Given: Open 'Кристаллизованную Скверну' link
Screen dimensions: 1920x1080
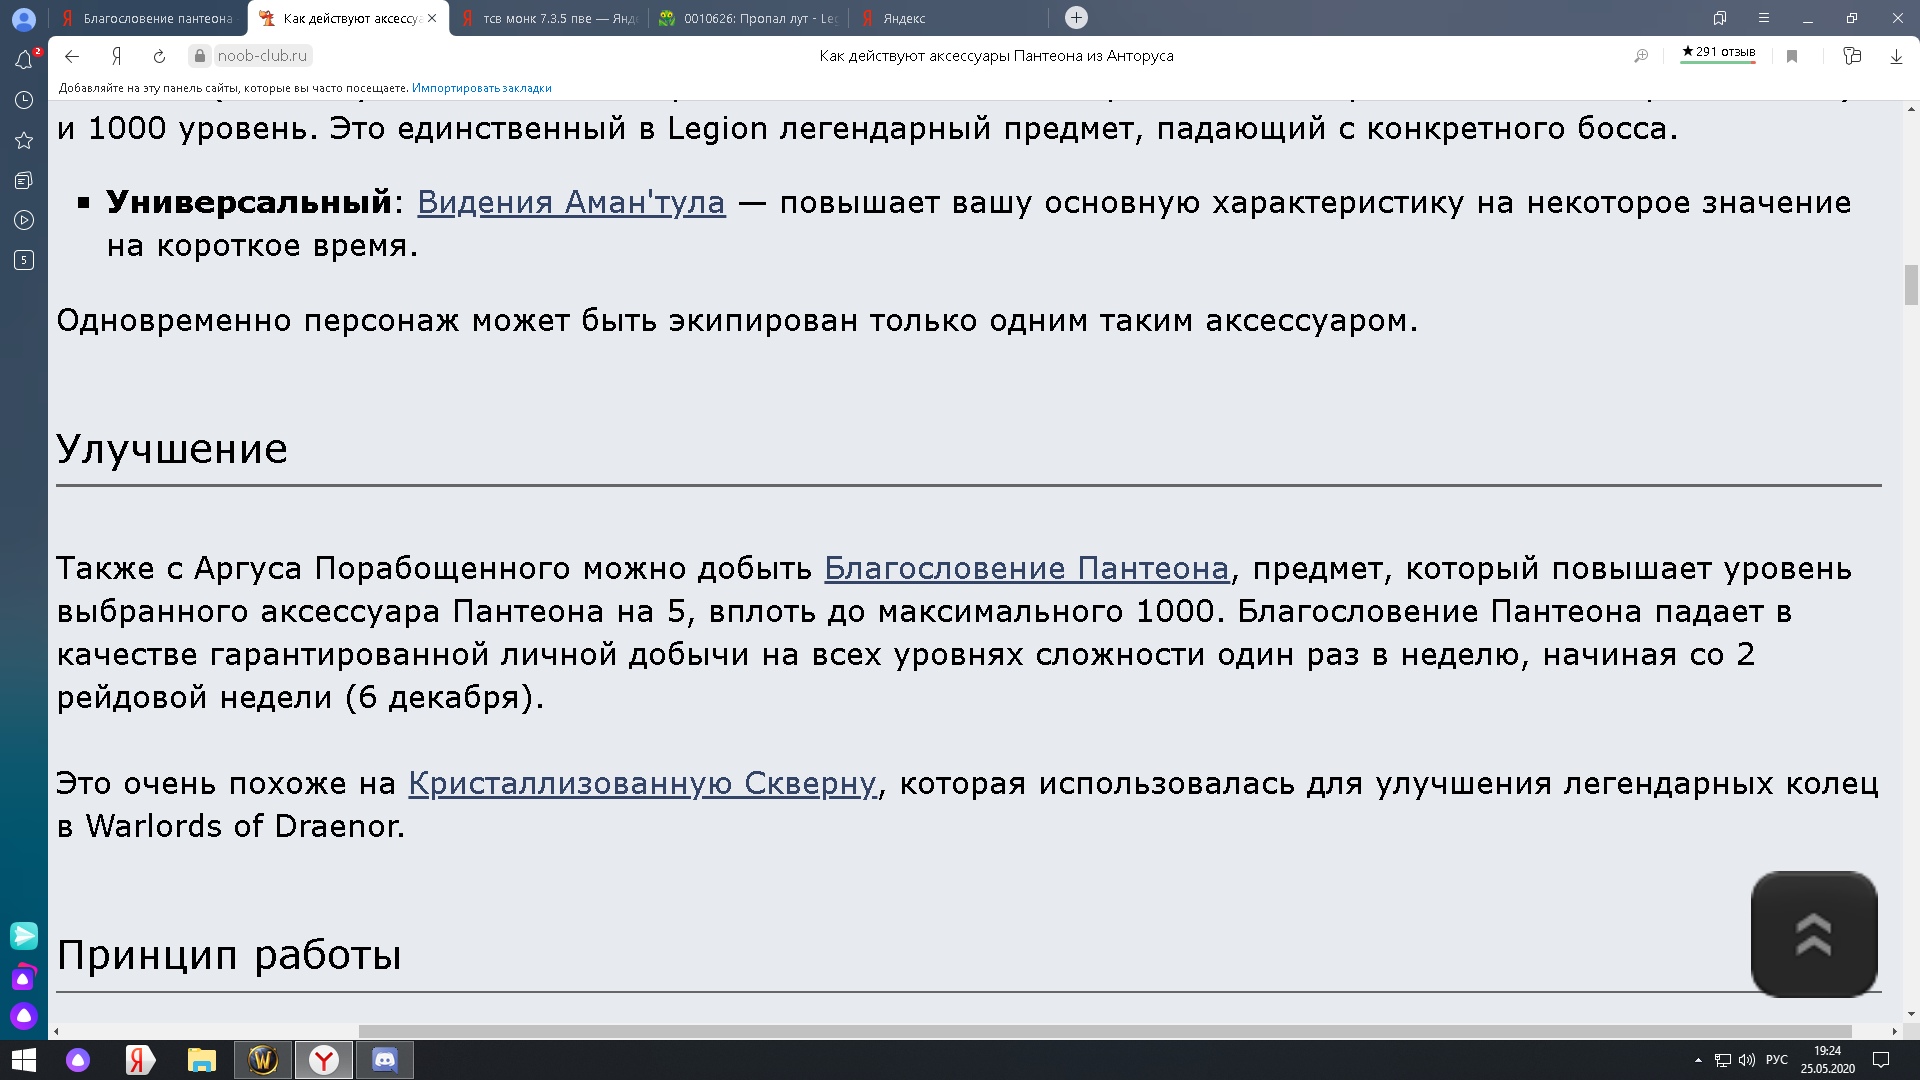Looking at the screenshot, I should pos(642,783).
